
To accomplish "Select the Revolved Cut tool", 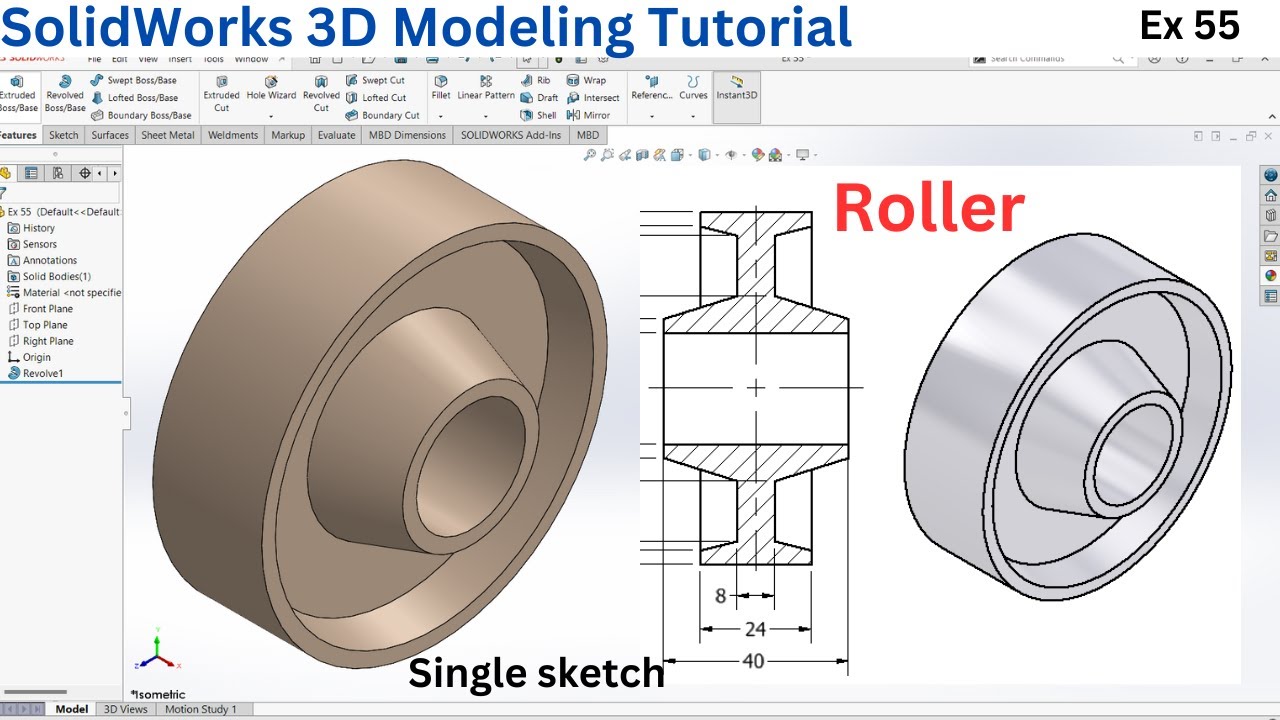I will [x=321, y=94].
